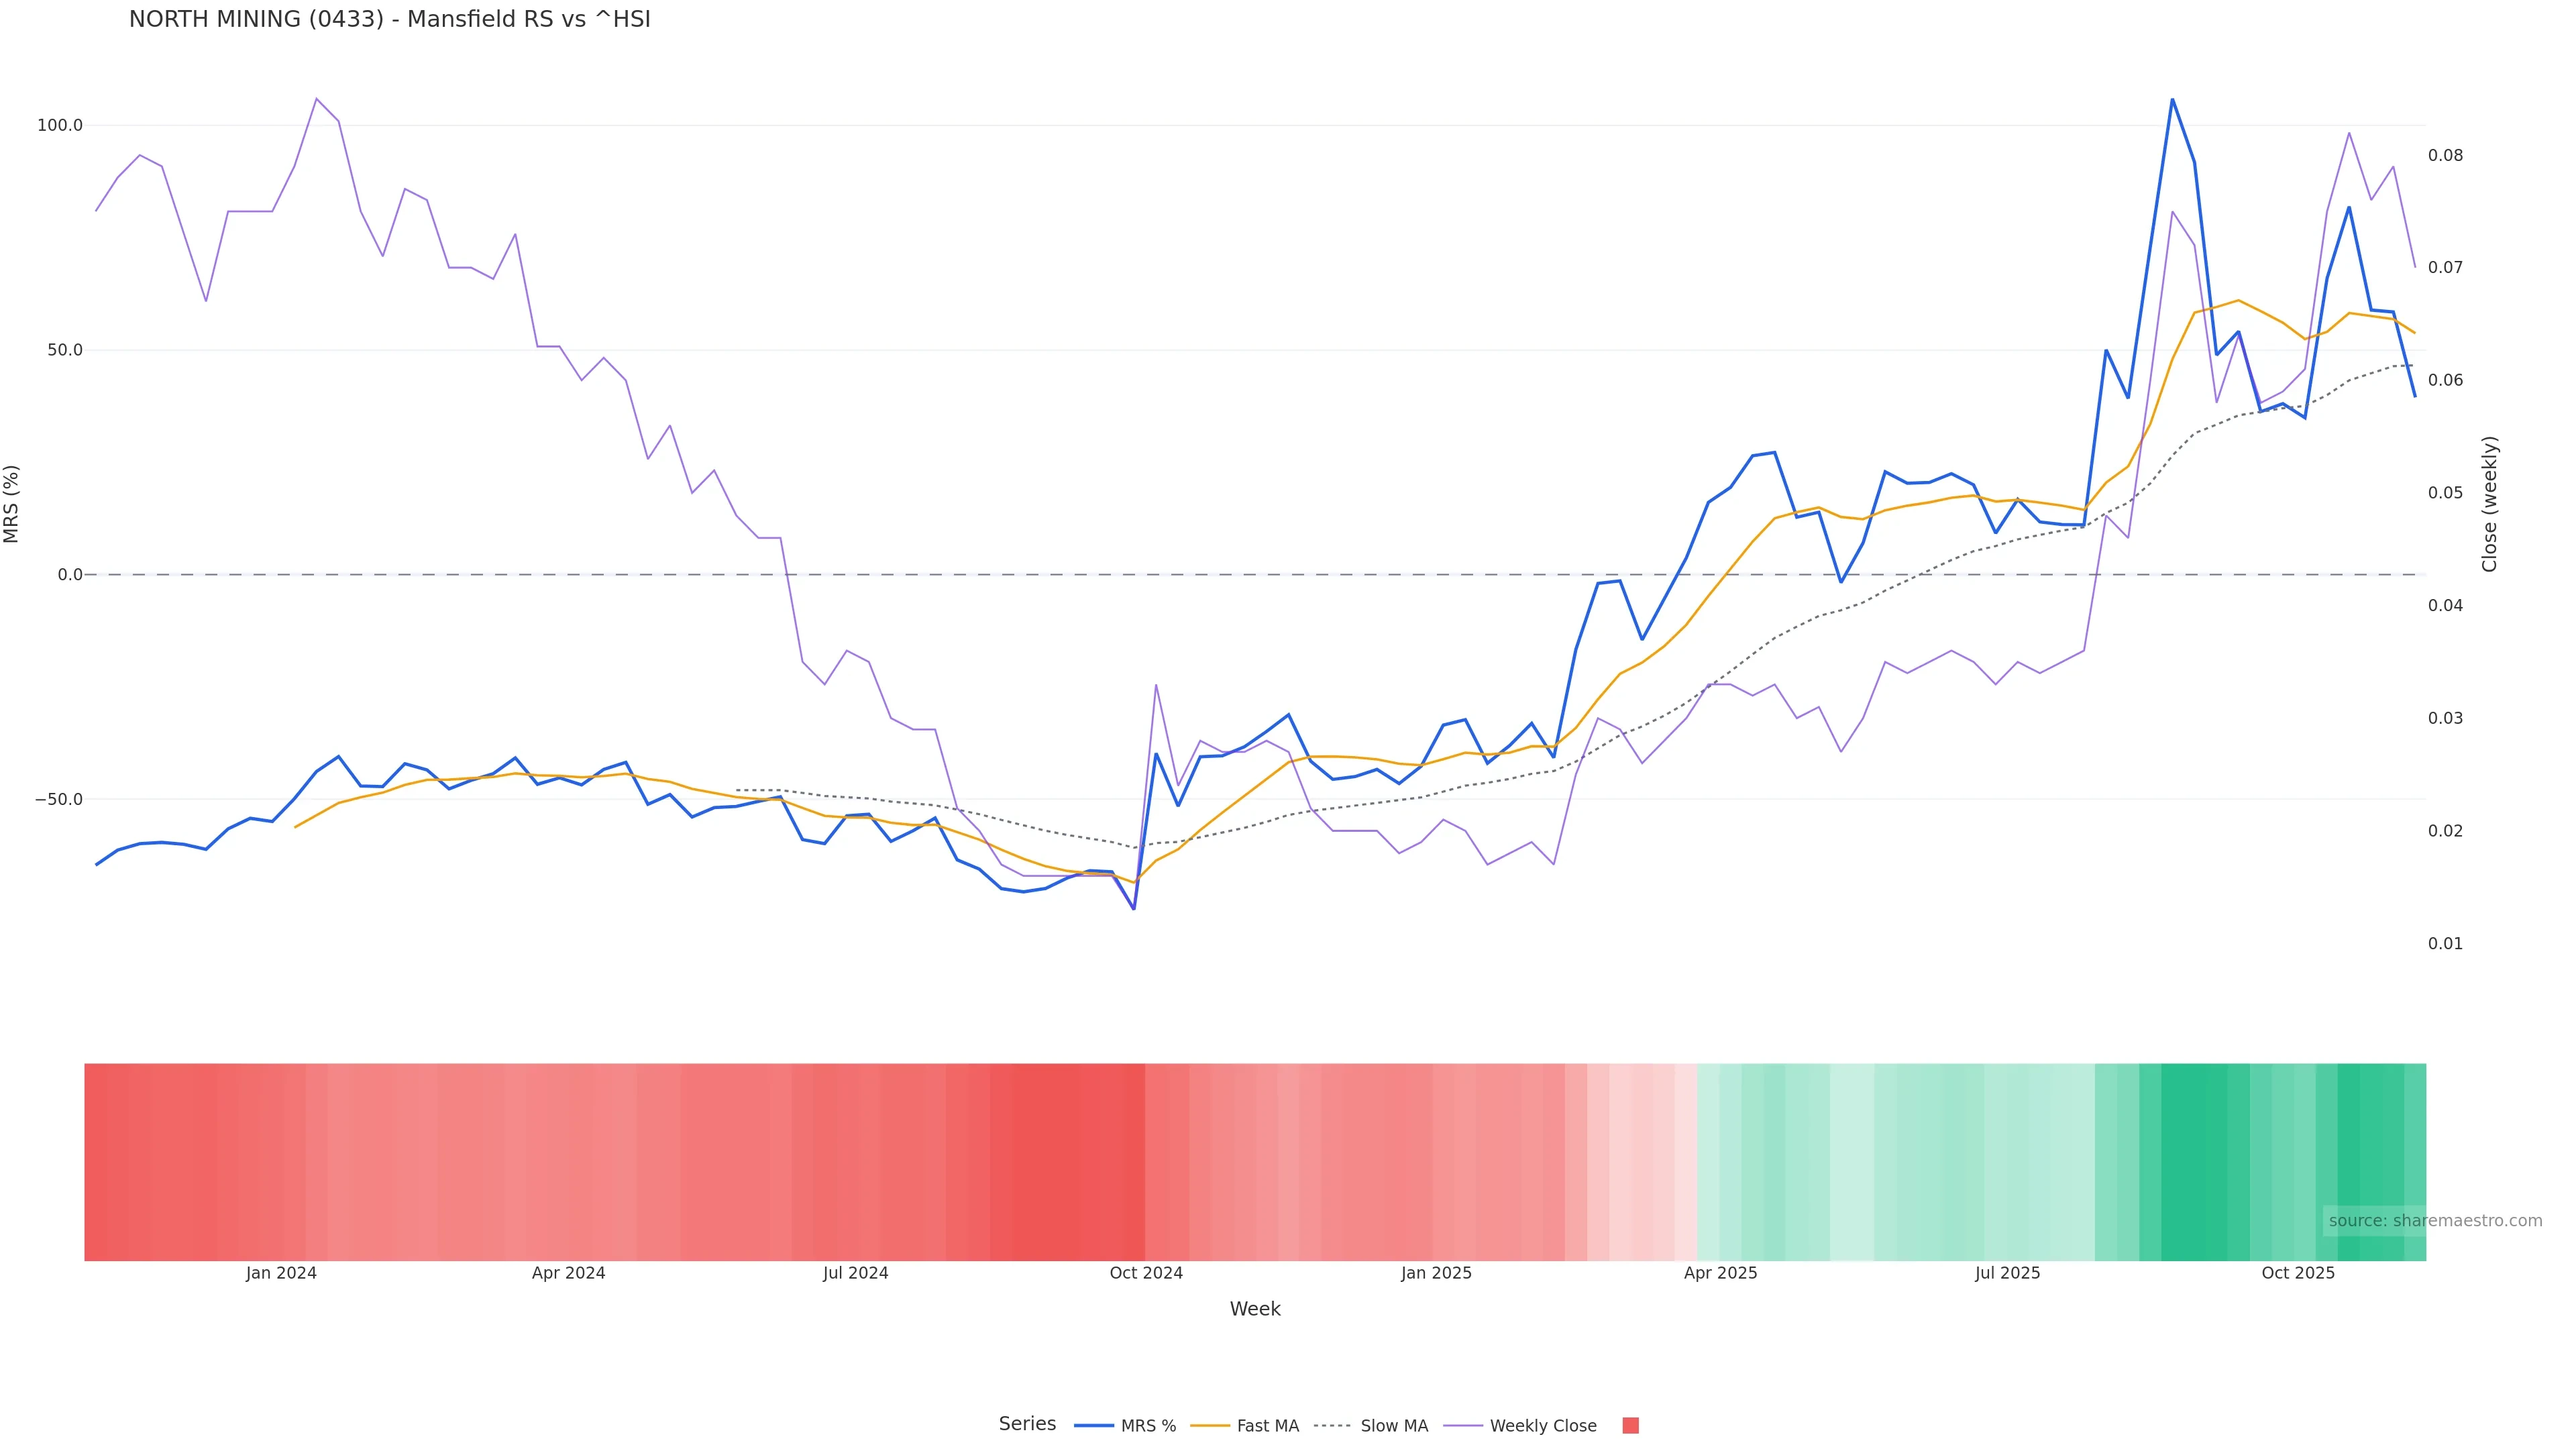
Task: Click the Close (weekly) right axis title
Action: click(2489, 504)
